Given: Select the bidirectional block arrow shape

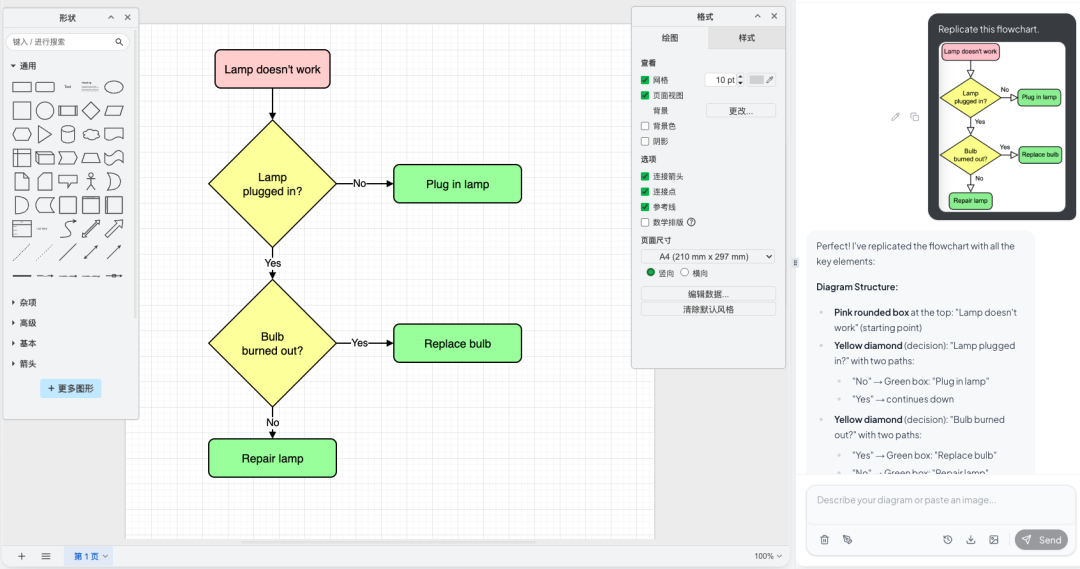Looking at the screenshot, I should tap(91, 228).
